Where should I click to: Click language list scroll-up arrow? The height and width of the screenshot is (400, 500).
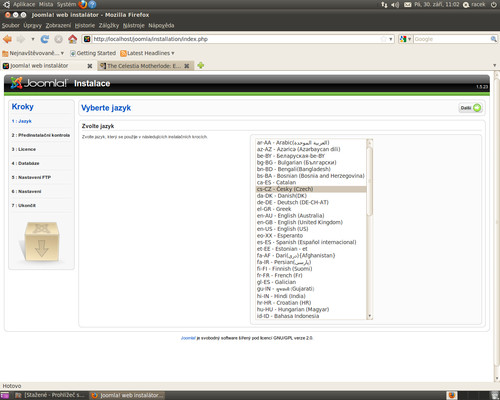coord(369,142)
